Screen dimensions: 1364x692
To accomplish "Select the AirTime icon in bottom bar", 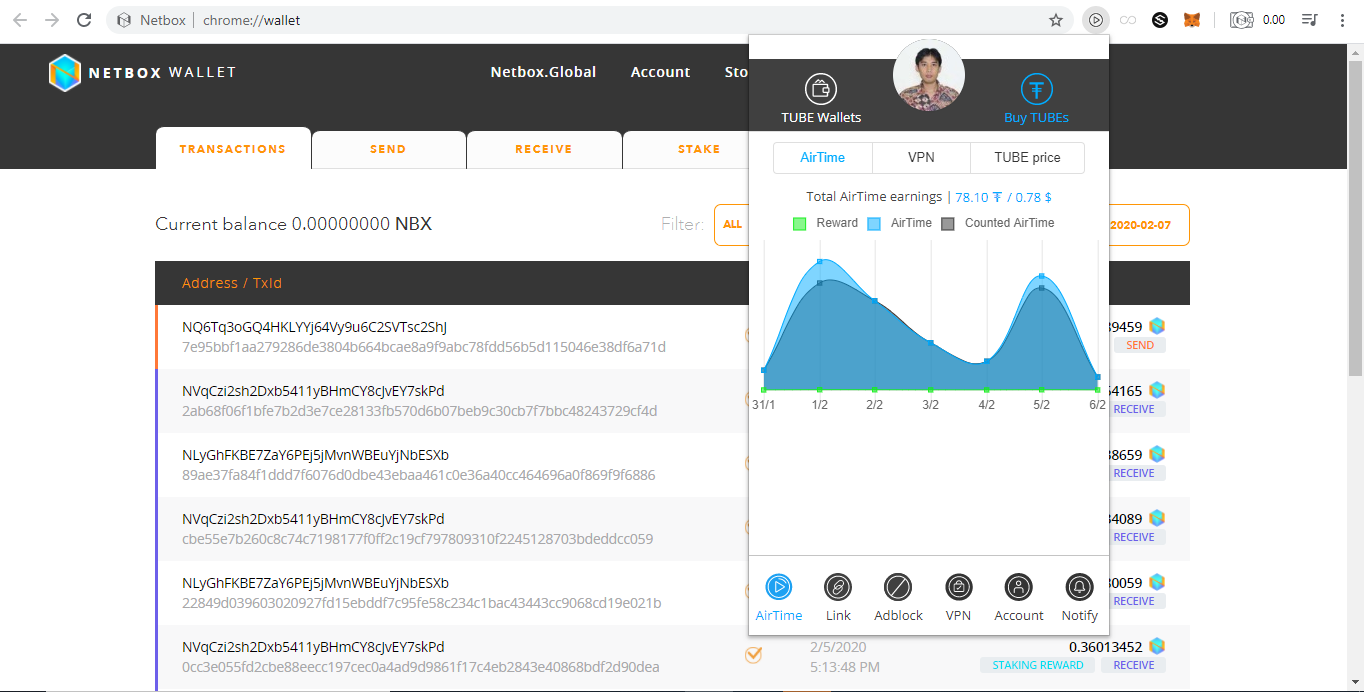I will click(779, 587).
